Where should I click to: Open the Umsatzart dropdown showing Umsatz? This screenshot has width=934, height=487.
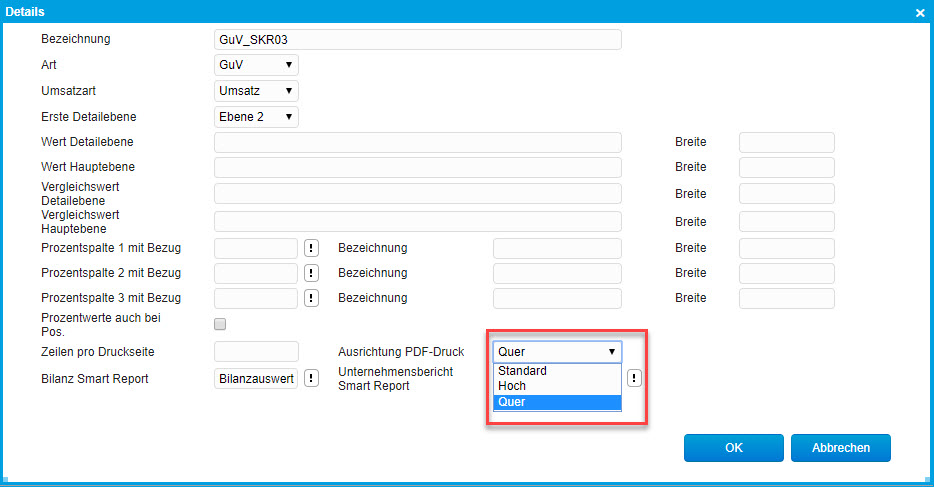[256, 91]
